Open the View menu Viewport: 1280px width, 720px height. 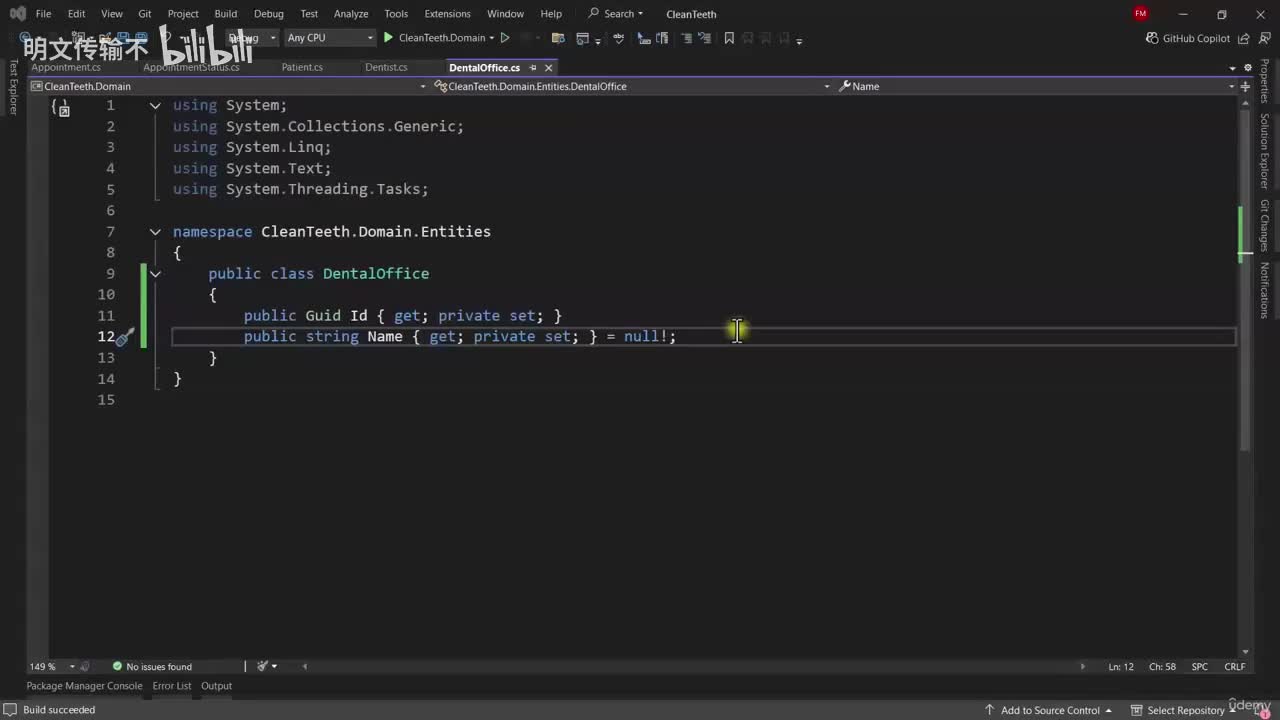click(x=112, y=14)
